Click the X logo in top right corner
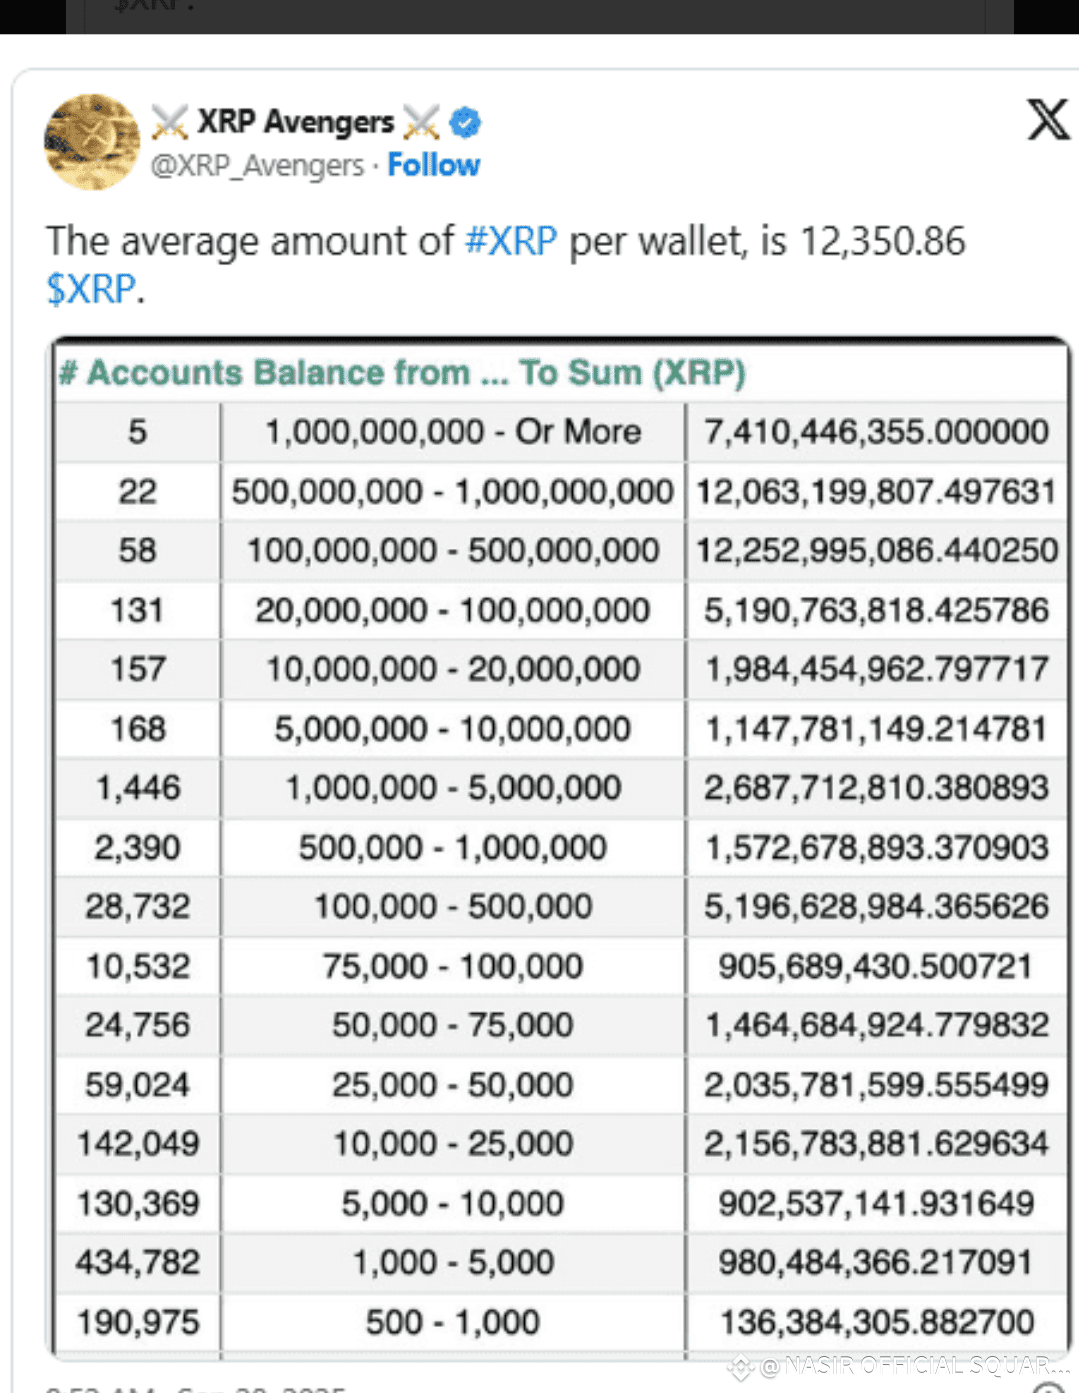Image resolution: width=1079 pixels, height=1393 pixels. (x=1048, y=120)
